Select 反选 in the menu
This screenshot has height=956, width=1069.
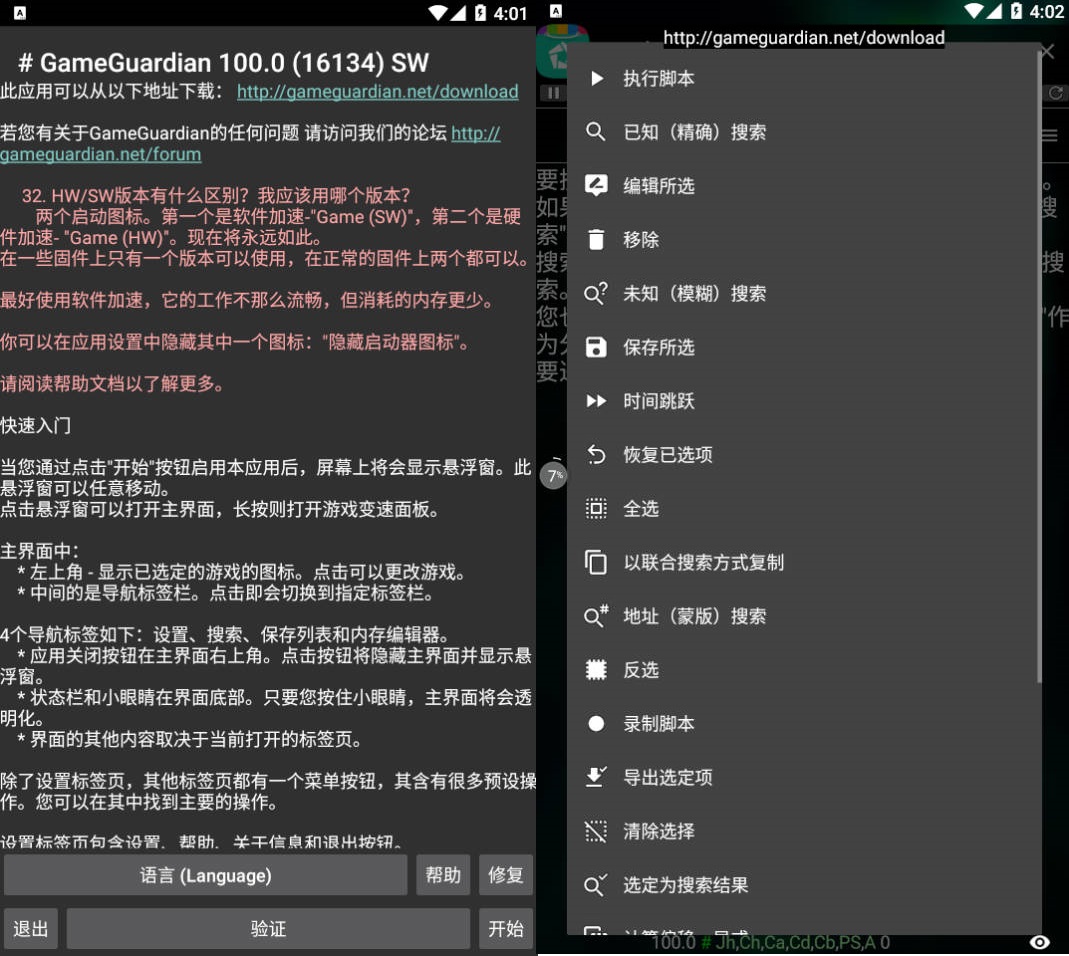click(x=802, y=670)
